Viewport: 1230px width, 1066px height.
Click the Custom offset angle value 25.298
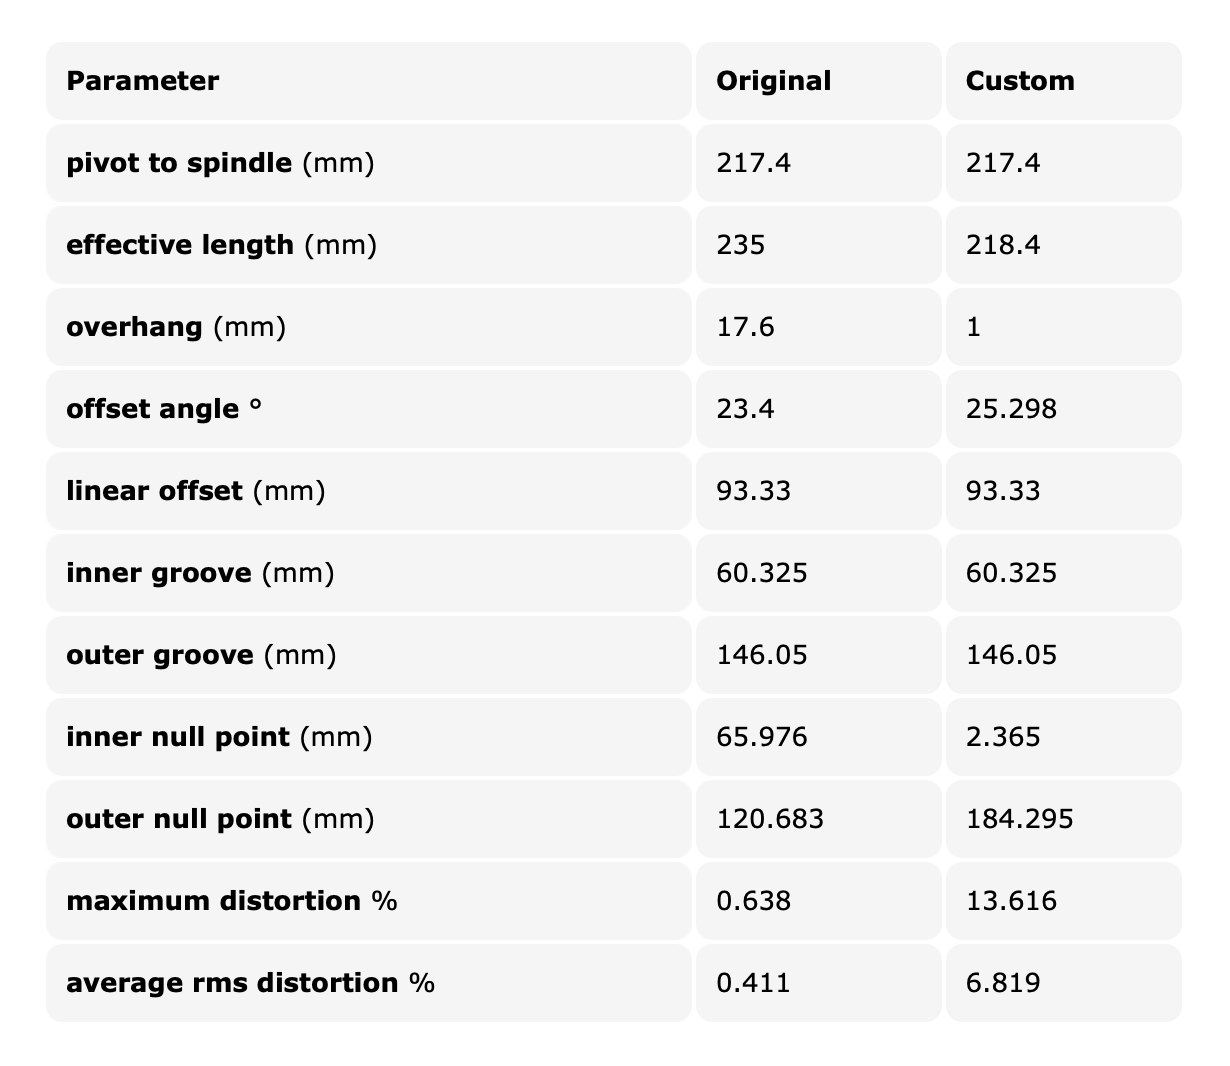click(x=1011, y=409)
